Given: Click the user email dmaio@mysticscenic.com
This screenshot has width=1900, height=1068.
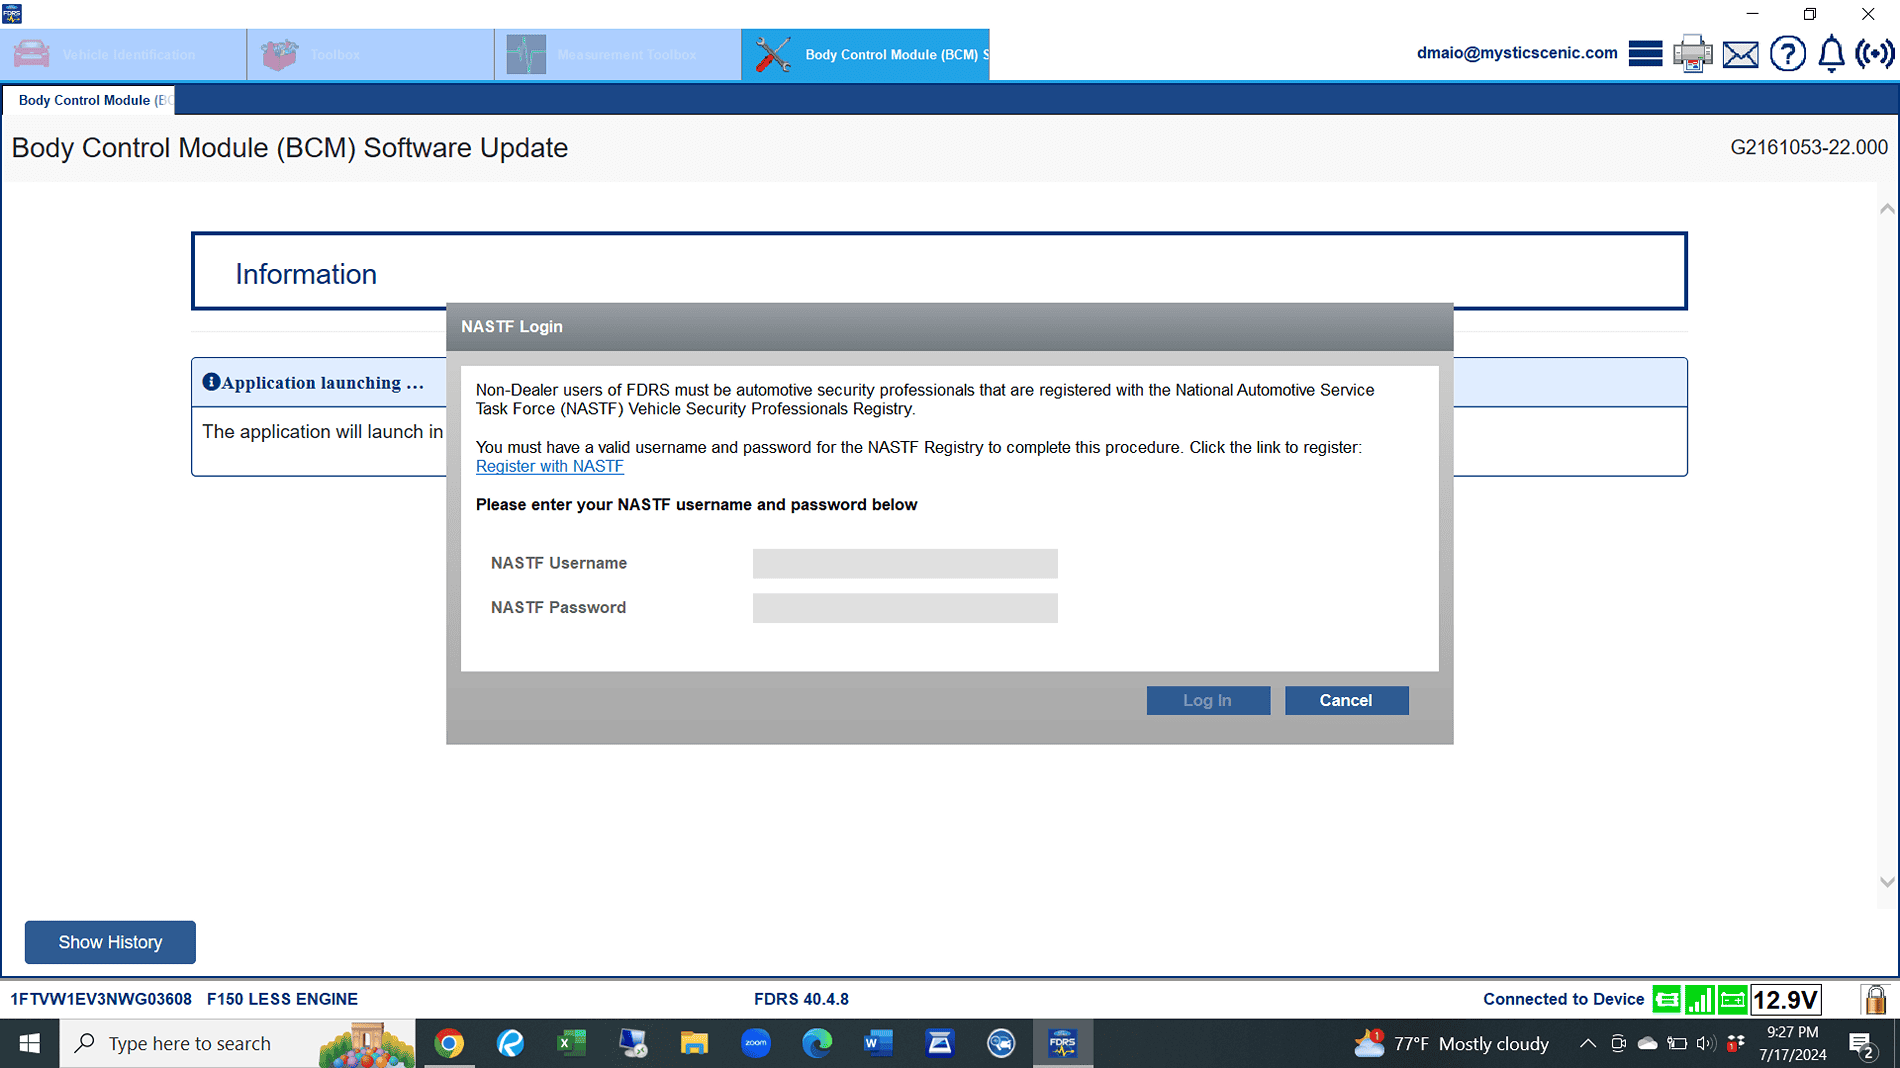Looking at the screenshot, I should tap(1516, 53).
